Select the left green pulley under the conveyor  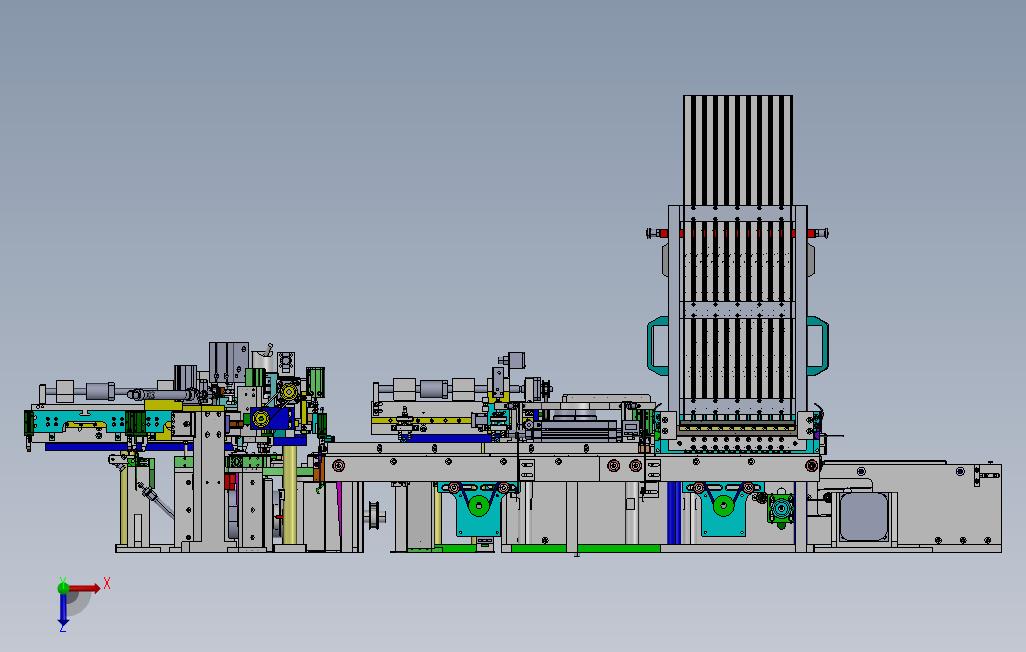coord(479,506)
